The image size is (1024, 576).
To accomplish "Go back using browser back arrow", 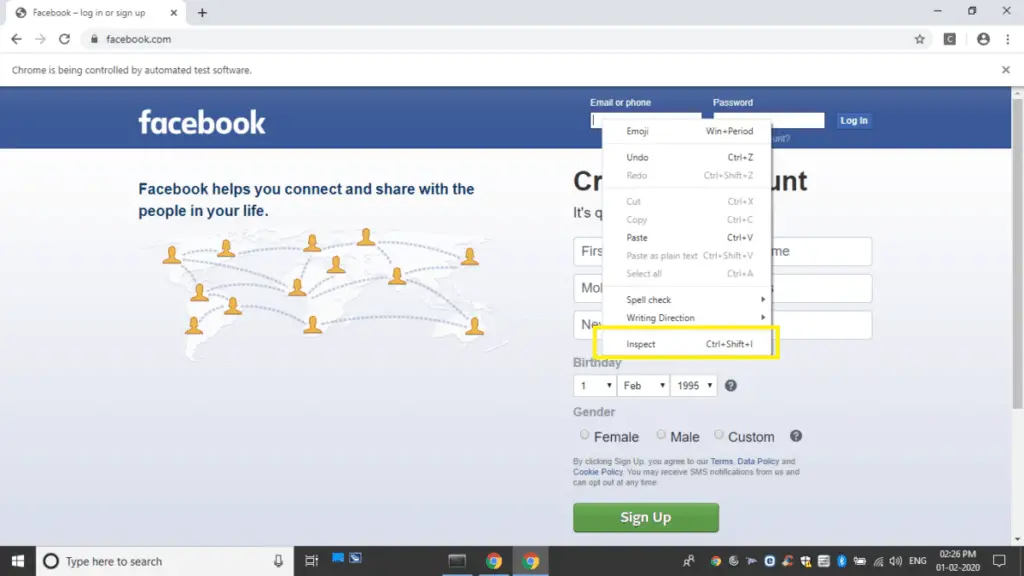I will [16, 39].
